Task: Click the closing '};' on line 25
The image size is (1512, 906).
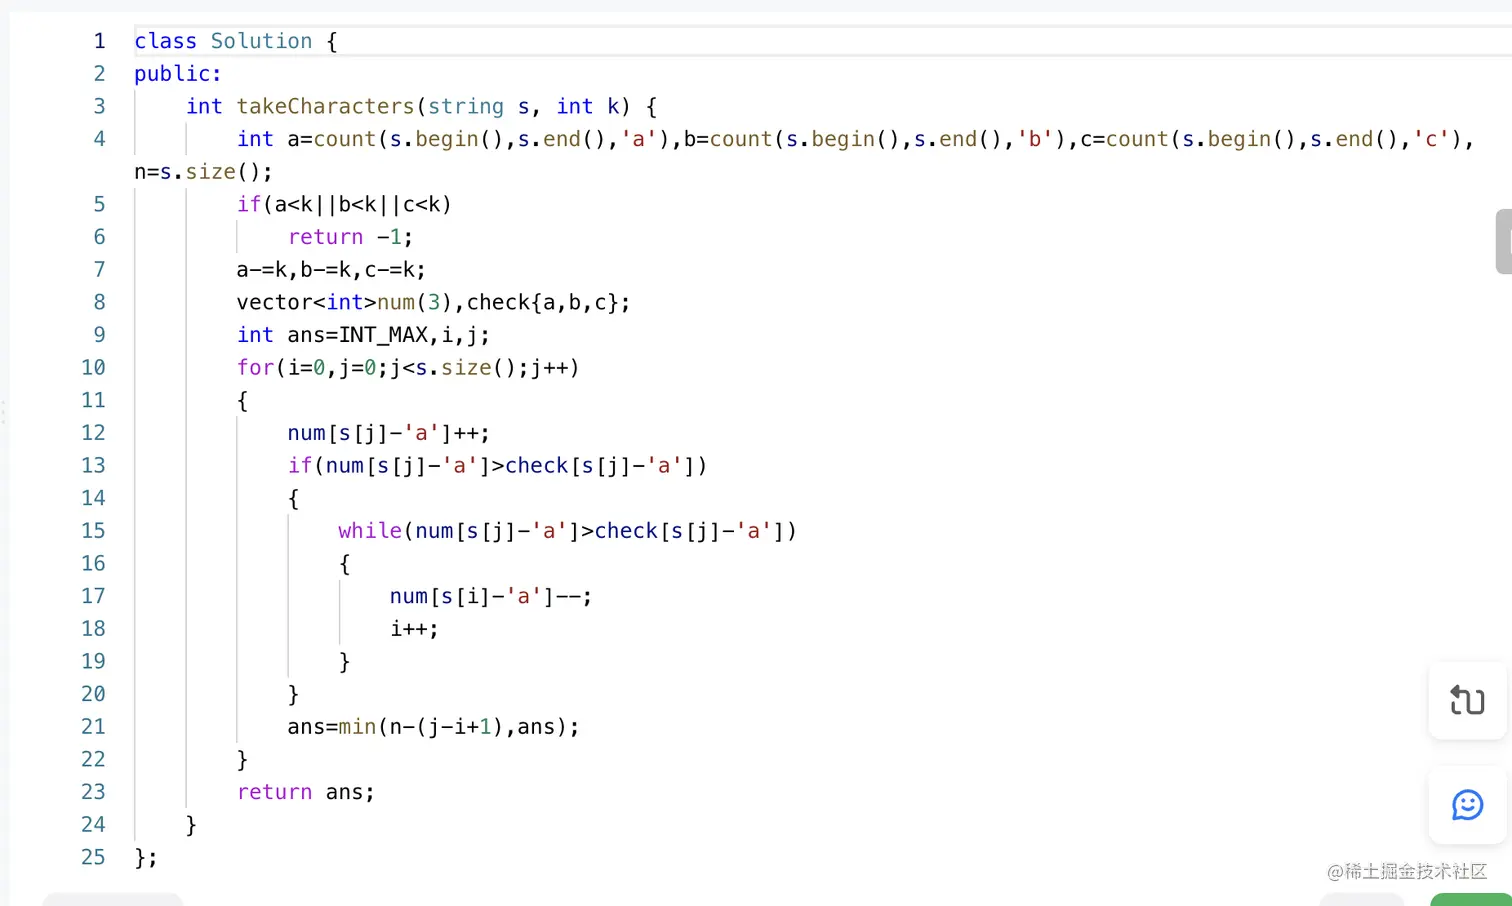Action: (146, 857)
